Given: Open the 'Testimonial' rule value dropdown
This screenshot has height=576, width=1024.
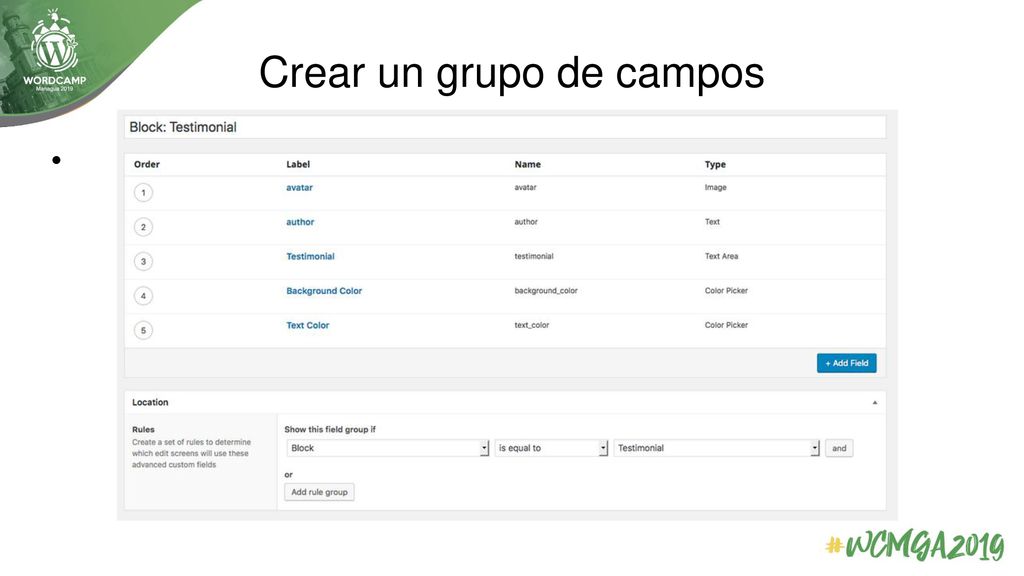Looking at the screenshot, I should coord(716,448).
